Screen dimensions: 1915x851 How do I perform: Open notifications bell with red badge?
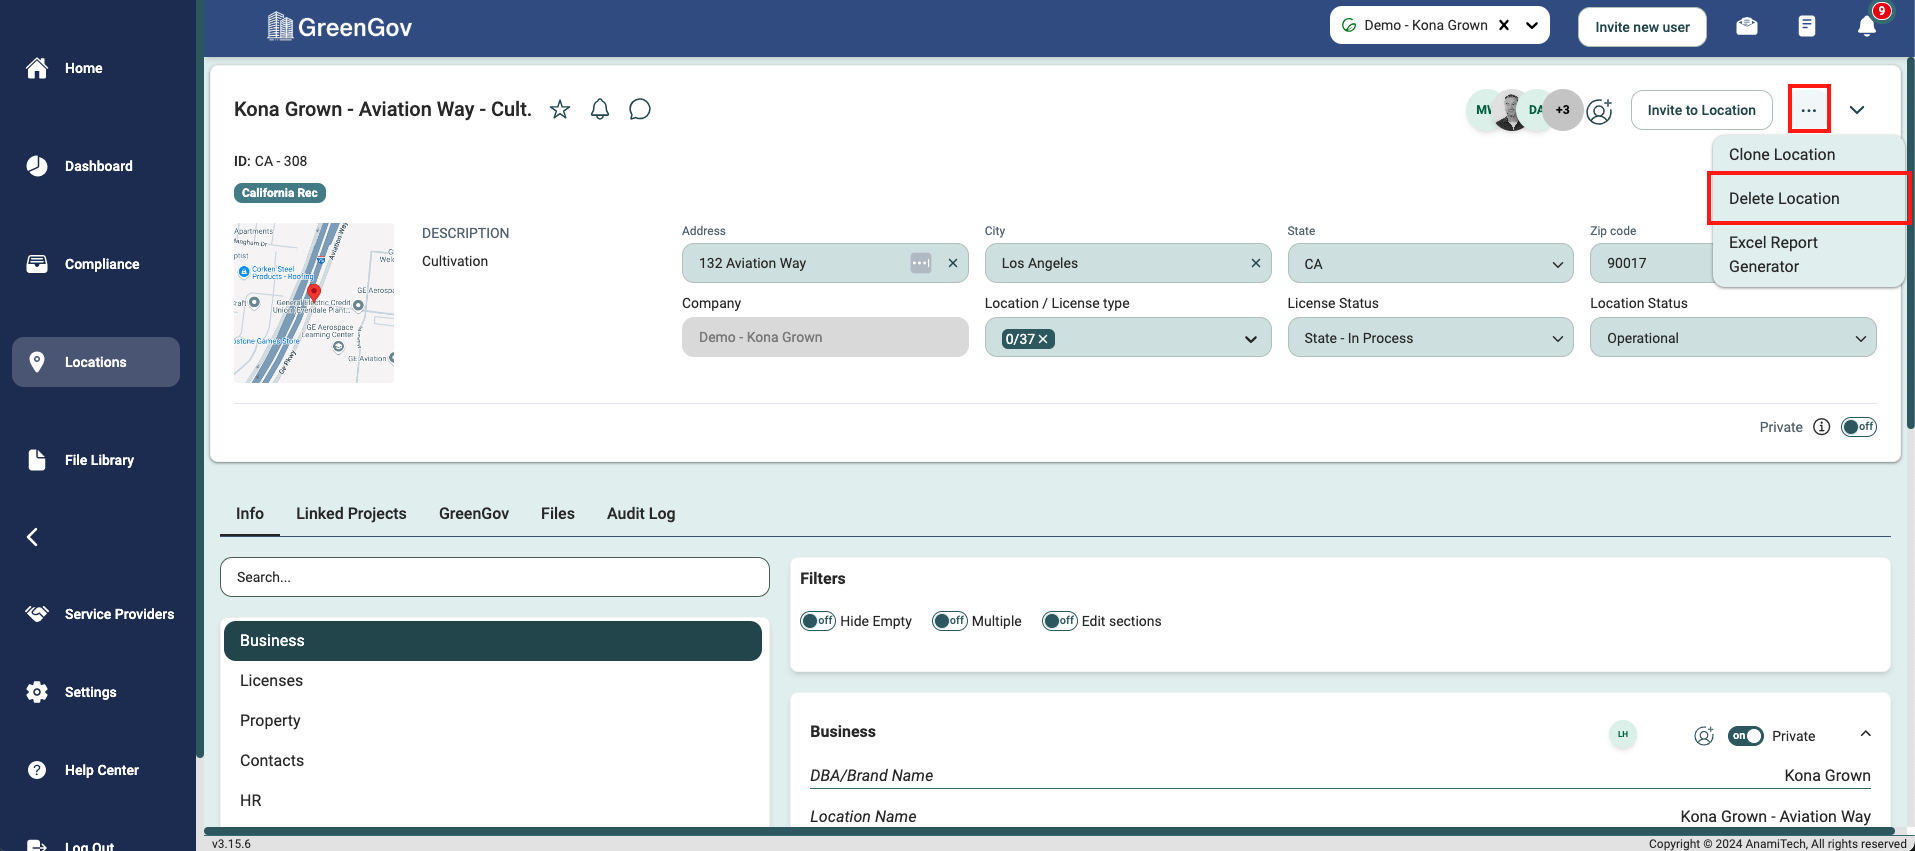point(1866,26)
